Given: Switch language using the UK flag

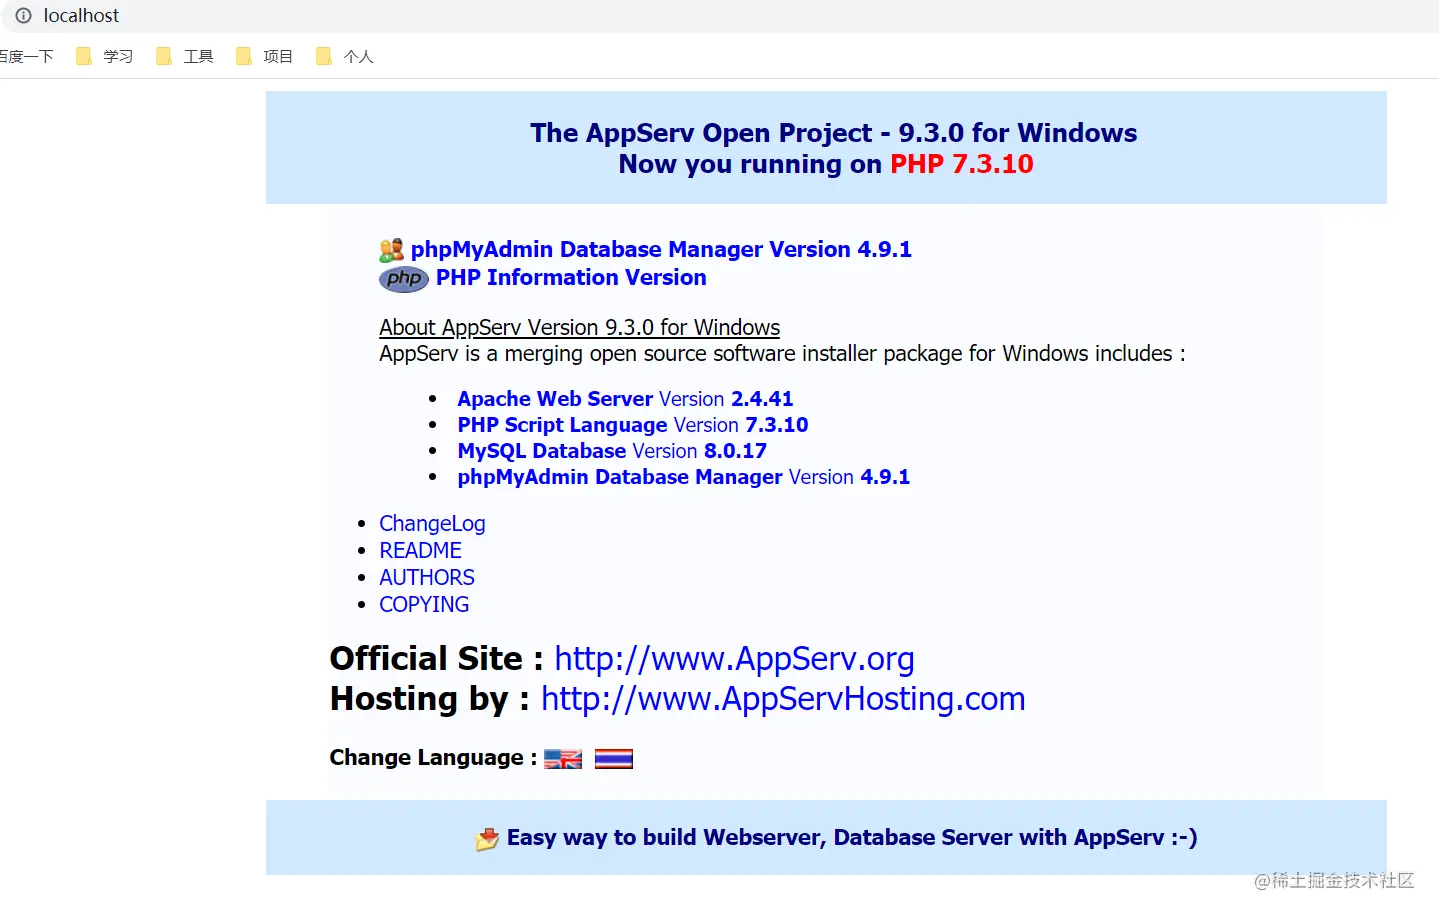Looking at the screenshot, I should coord(563,759).
